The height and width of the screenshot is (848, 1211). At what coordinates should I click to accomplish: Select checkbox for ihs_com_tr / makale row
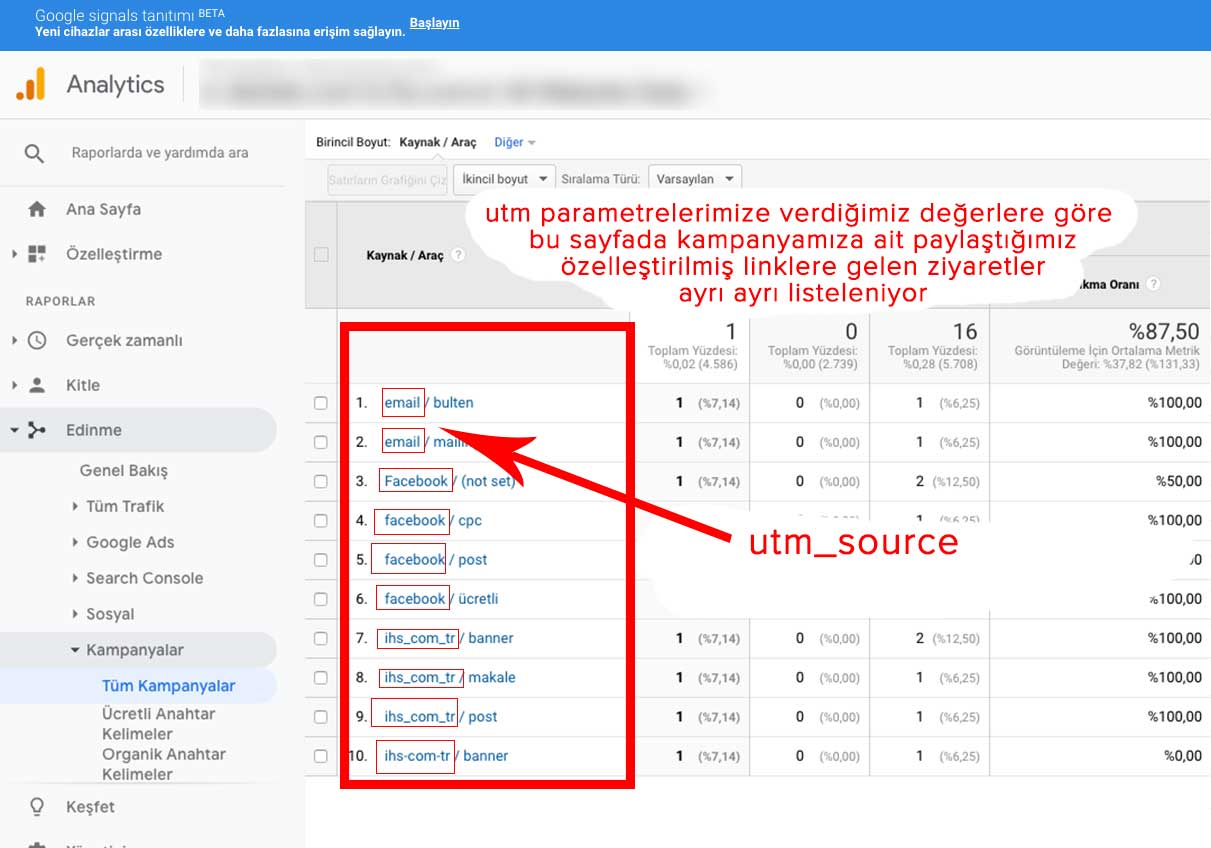pyautogui.click(x=321, y=677)
